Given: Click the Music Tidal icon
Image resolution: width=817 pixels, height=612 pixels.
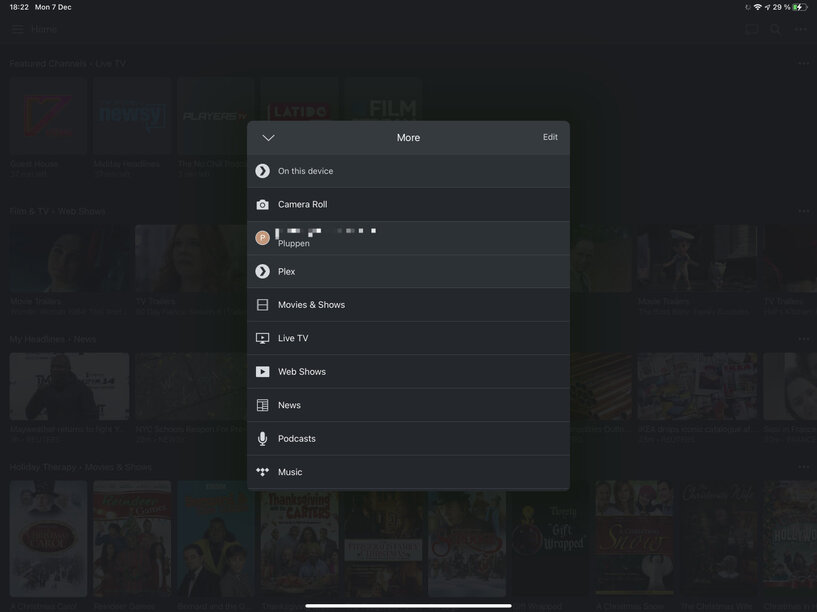Looking at the screenshot, I should pos(263,472).
